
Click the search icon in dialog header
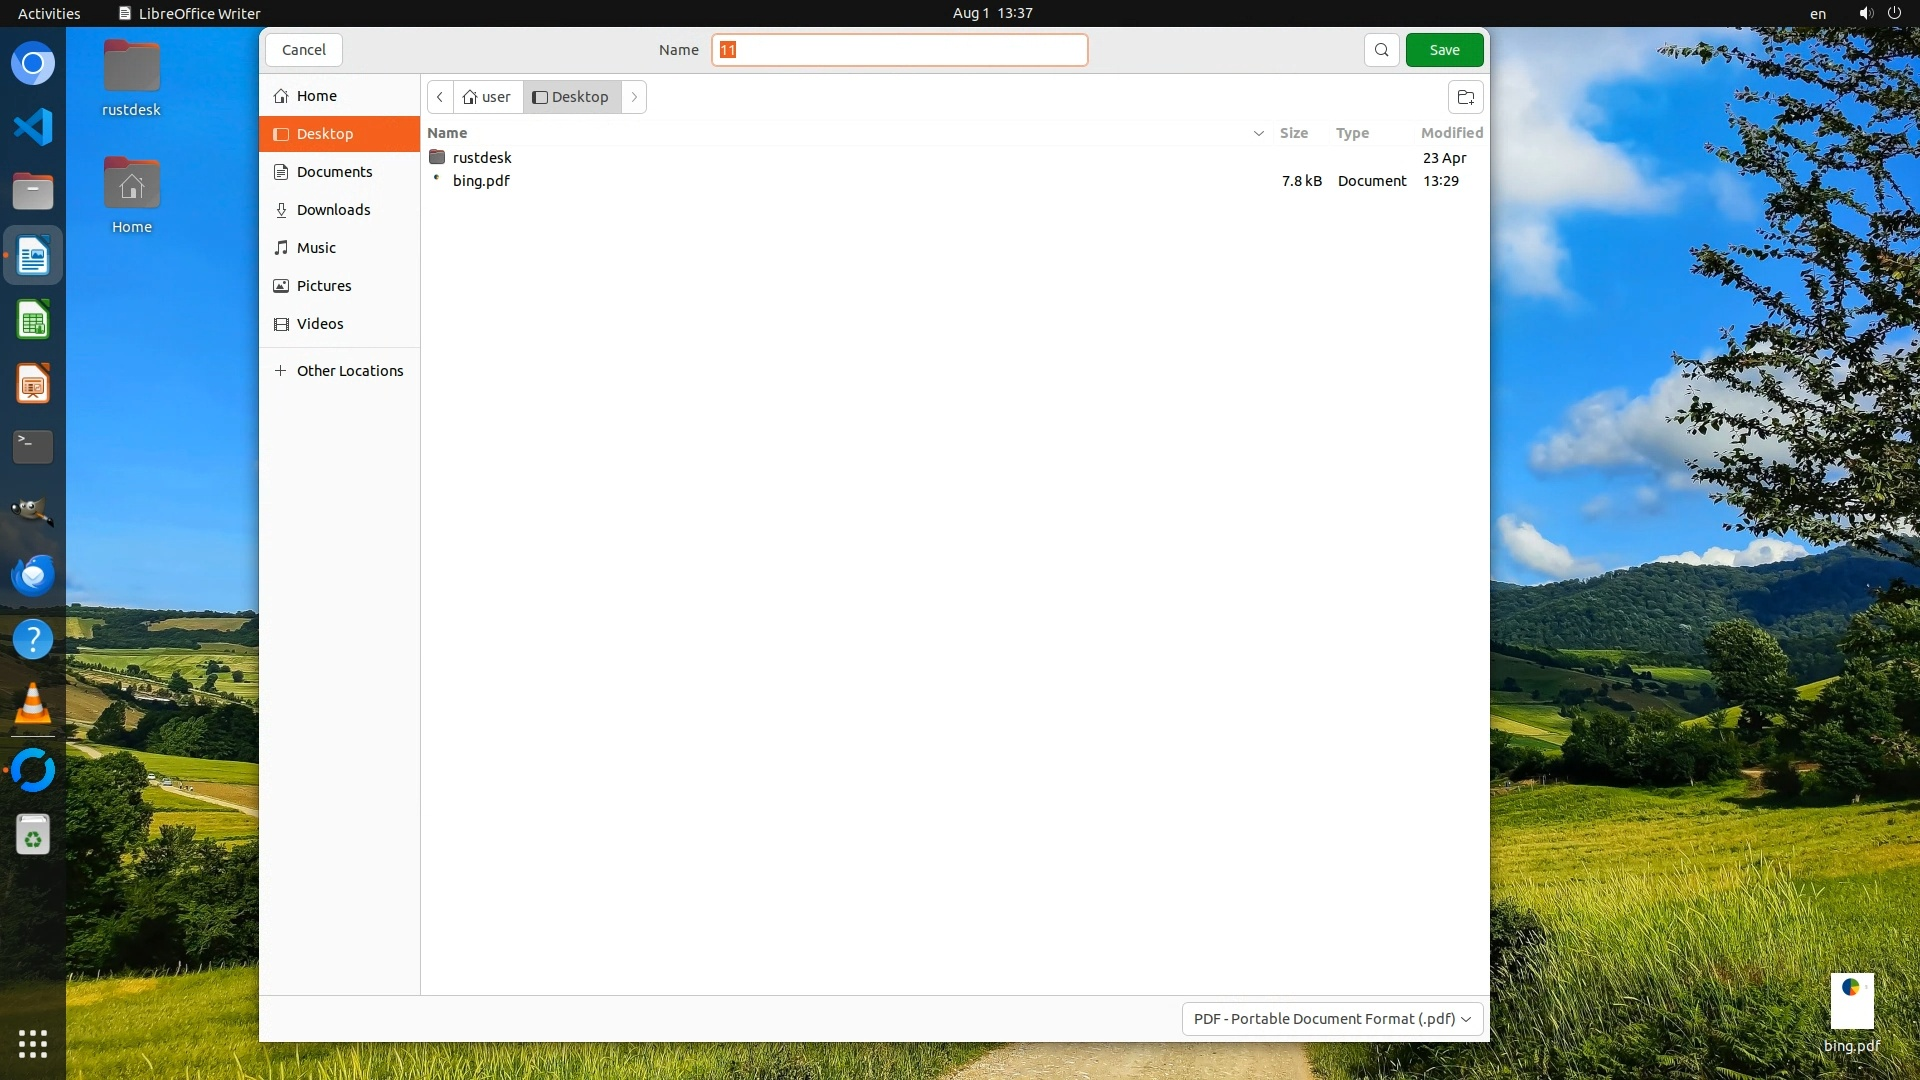coord(1381,50)
